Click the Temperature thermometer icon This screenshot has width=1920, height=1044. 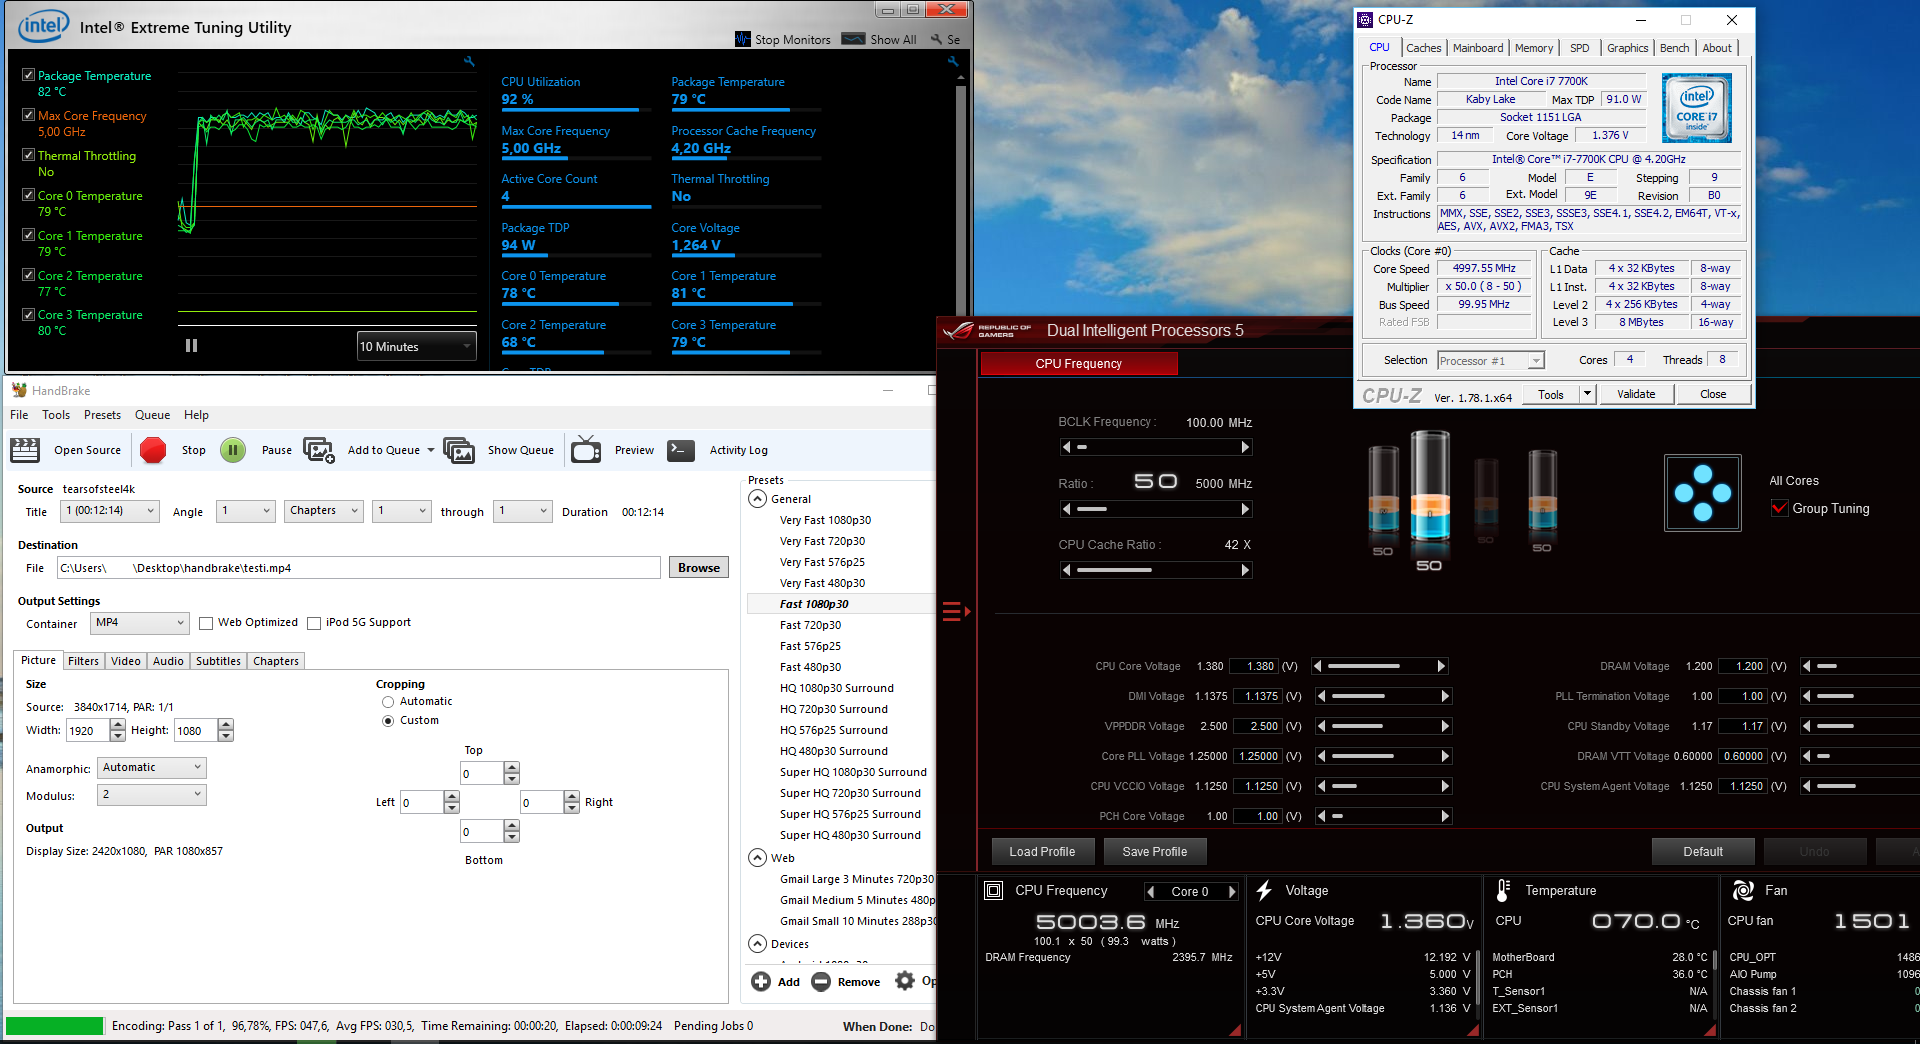pyautogui.click(x=1503, y=890)
